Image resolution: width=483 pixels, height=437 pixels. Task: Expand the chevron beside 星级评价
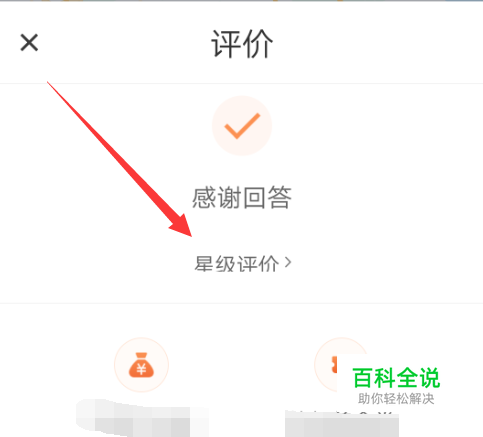pyautogui.click(x=288, y=263)
